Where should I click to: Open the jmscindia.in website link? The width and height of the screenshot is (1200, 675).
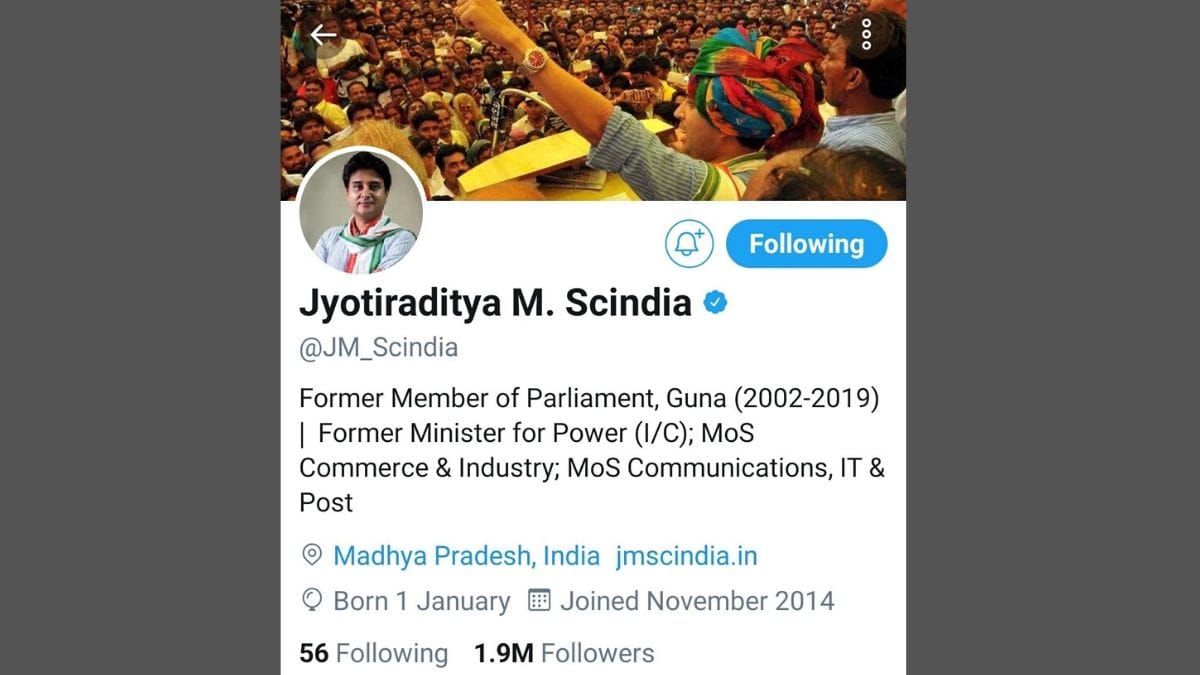coord(686,556)
